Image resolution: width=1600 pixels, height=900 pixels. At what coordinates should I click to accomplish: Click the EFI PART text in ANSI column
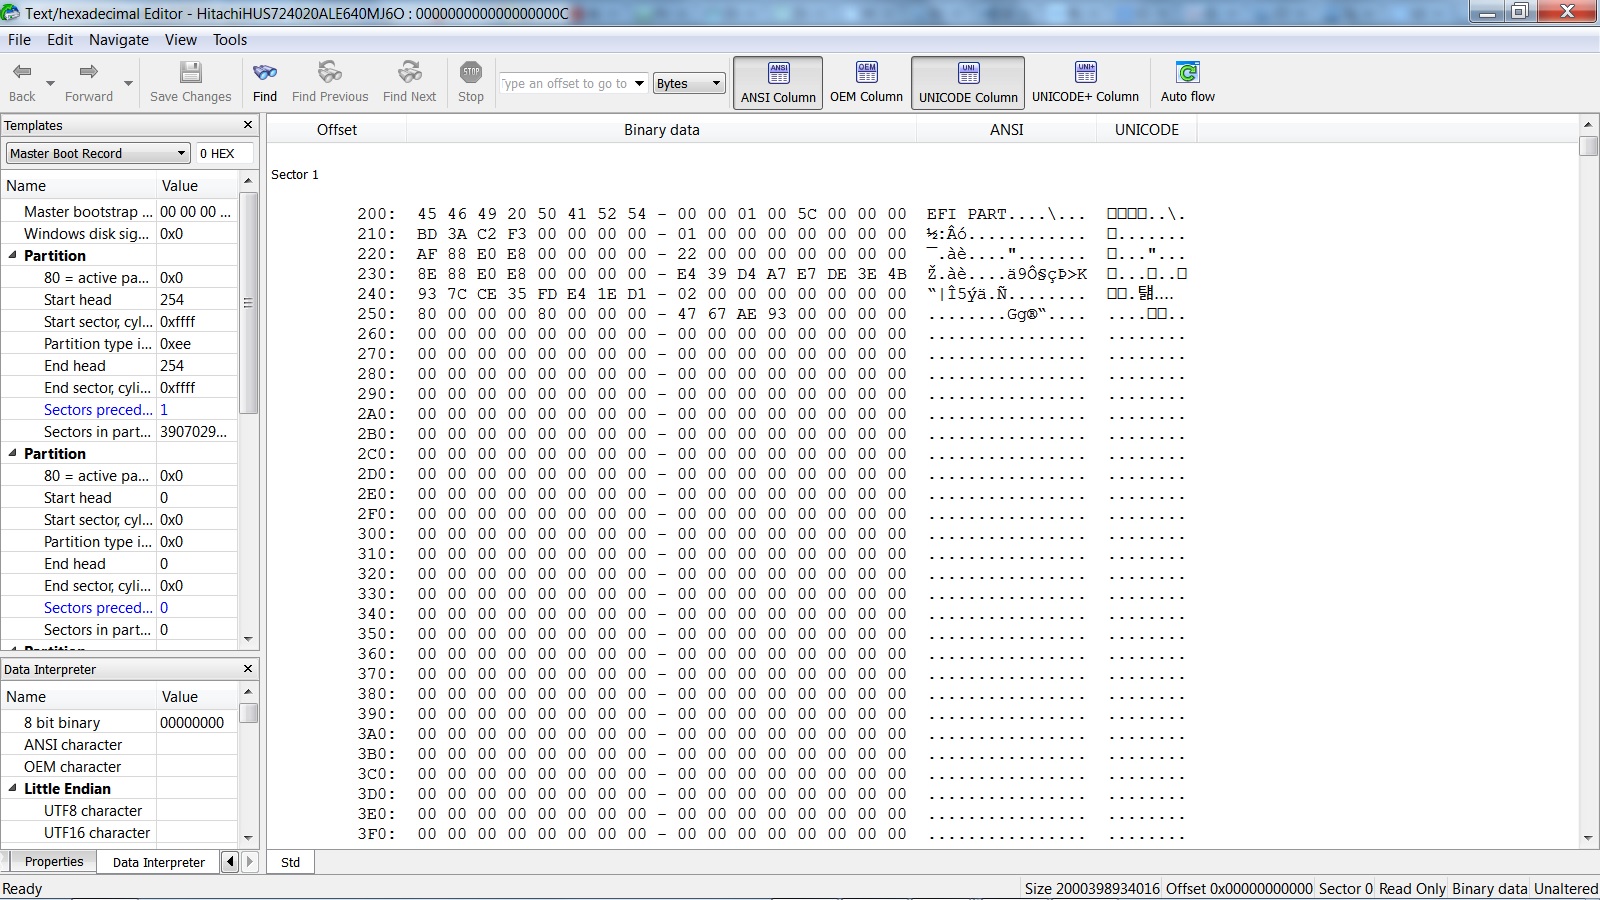[966, 214]
